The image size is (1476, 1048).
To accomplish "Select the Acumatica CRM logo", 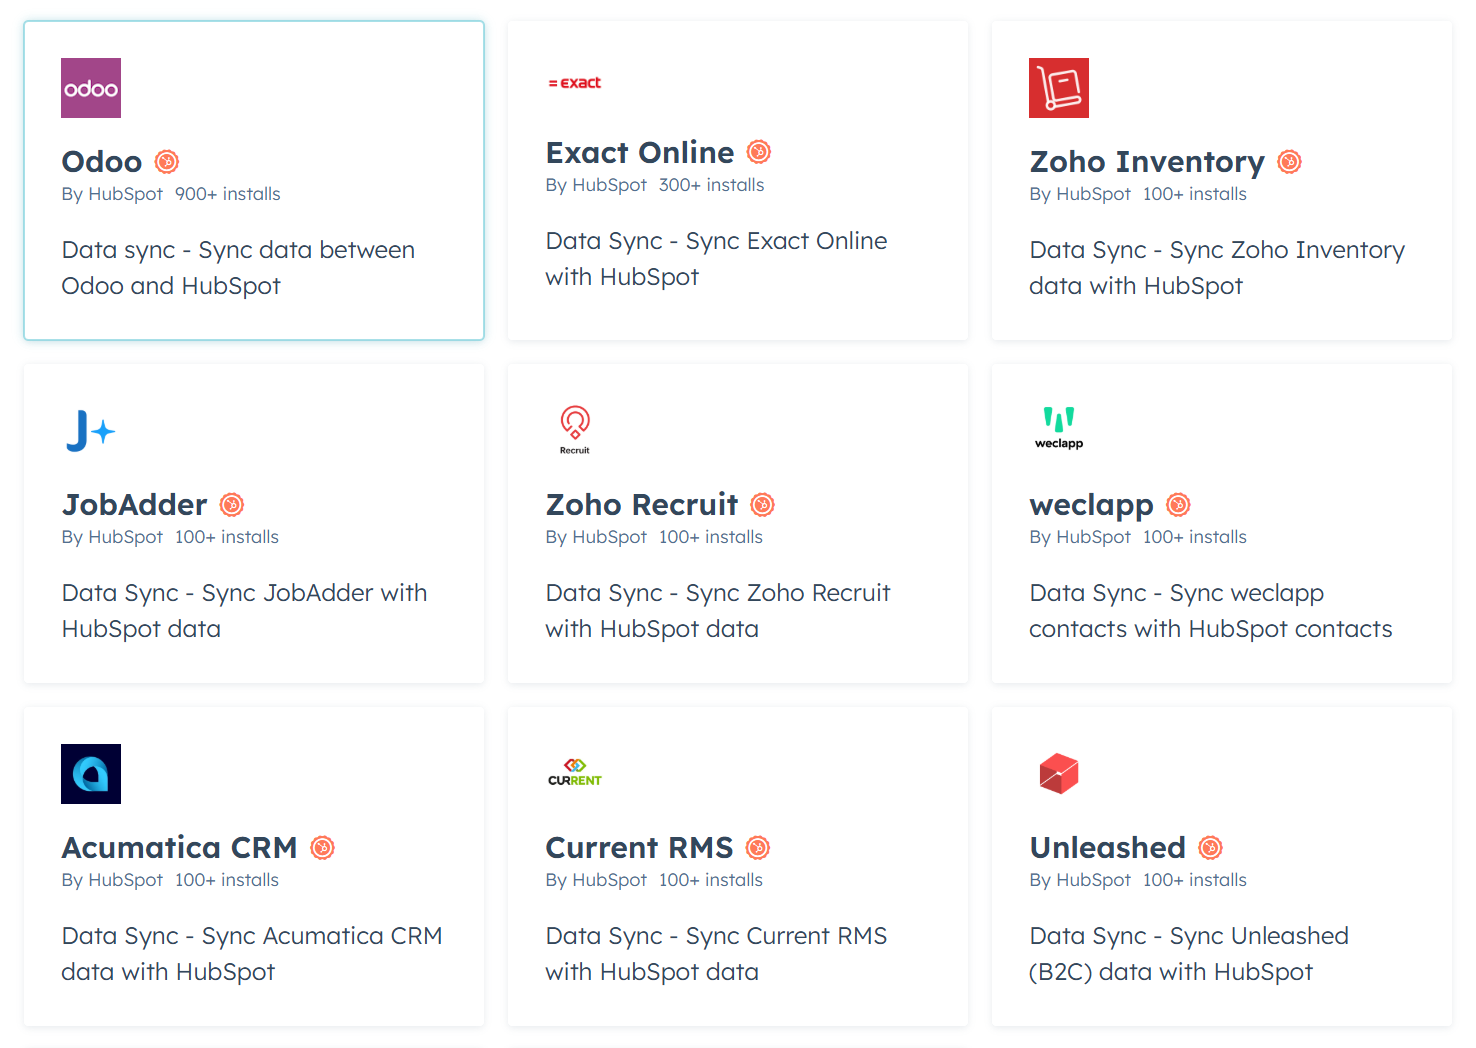I will click(90, 773).
